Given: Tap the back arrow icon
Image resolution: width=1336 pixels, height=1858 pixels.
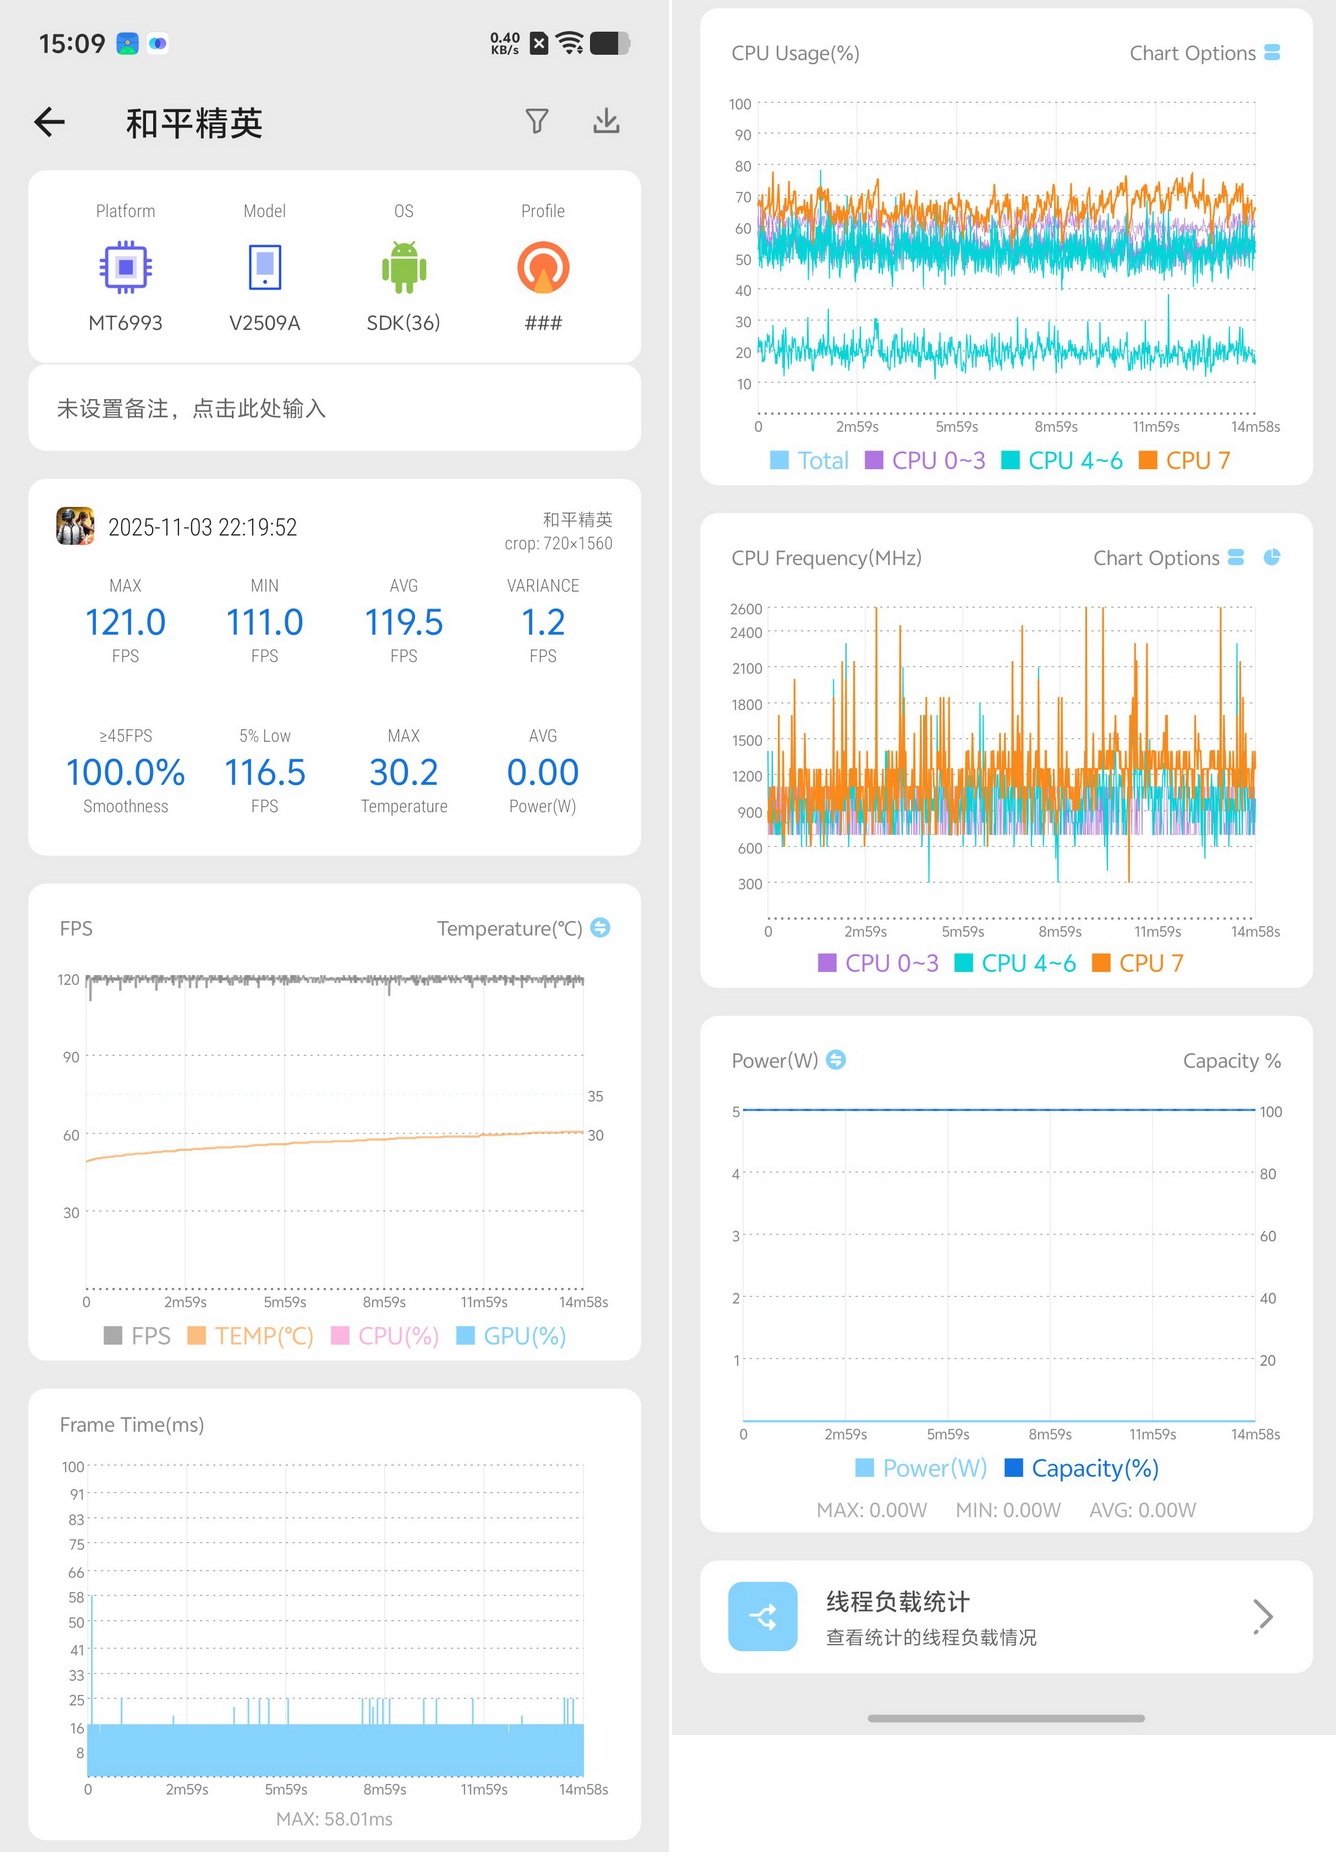Looking at the screenshot, I should pyautogui.click(x=49, y=122).
